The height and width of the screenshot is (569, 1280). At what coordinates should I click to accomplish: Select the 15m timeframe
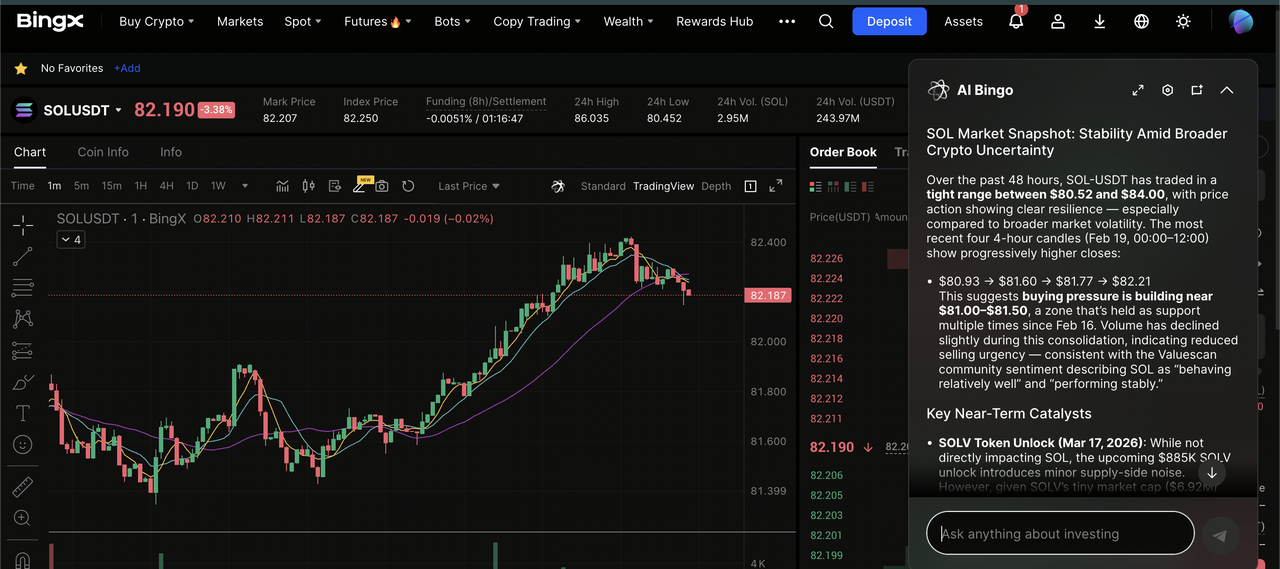click(111, 186)
